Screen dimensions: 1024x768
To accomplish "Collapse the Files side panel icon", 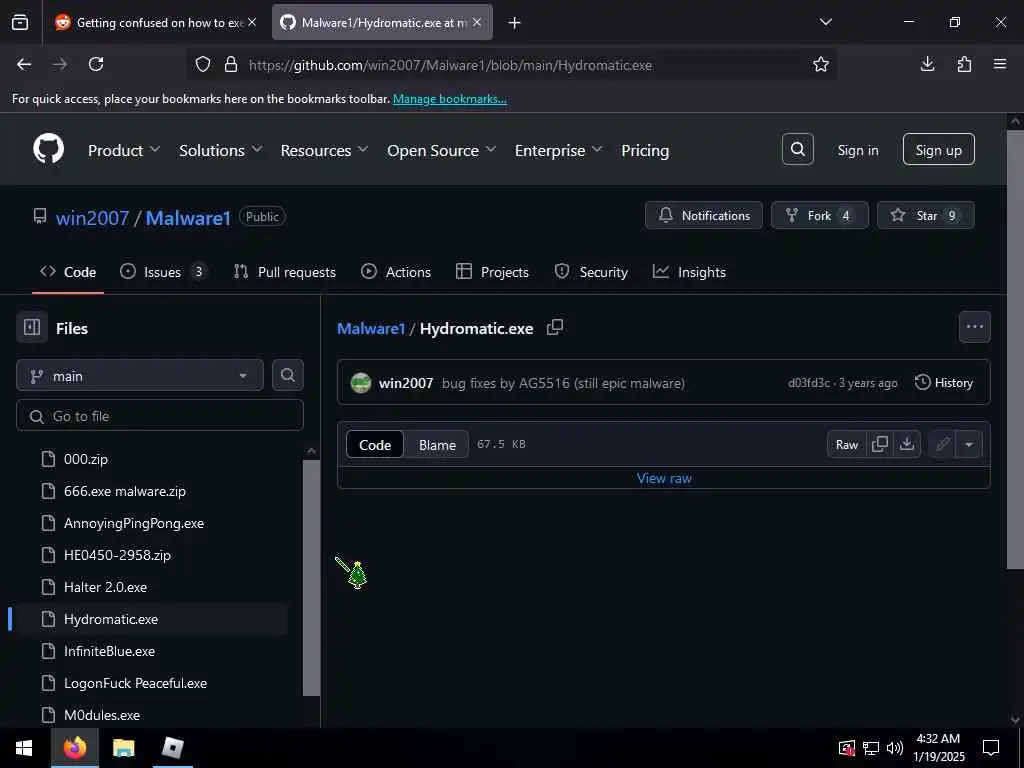I will tap(32, 328).
